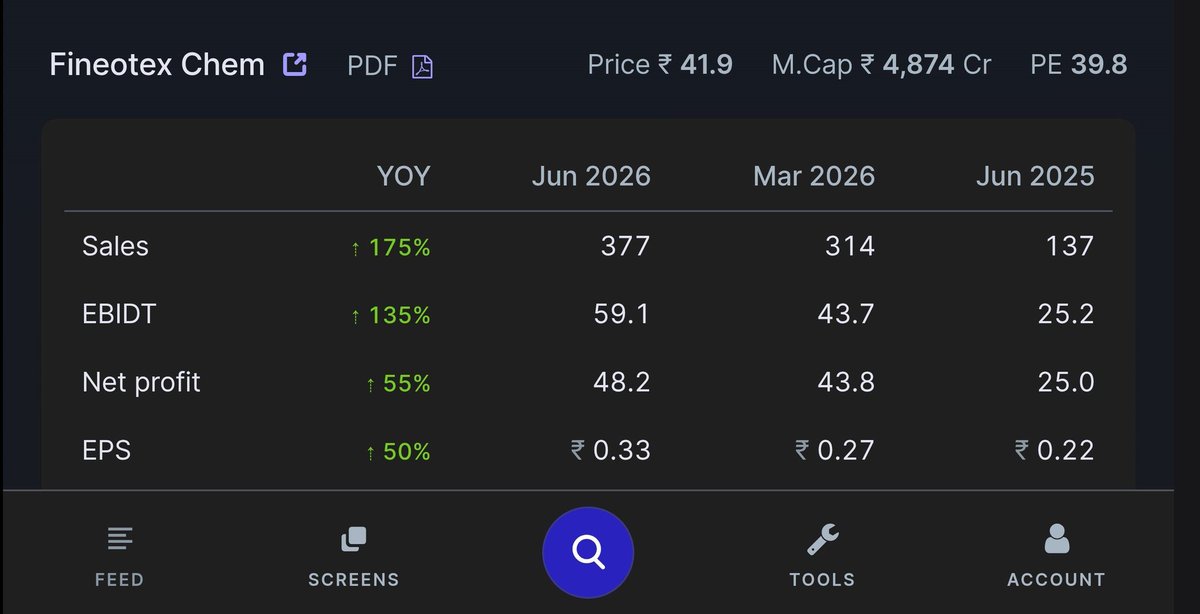The image size is (1200, 614).
Task: Click the Sales row label
Action: click(x=115, y=246)
